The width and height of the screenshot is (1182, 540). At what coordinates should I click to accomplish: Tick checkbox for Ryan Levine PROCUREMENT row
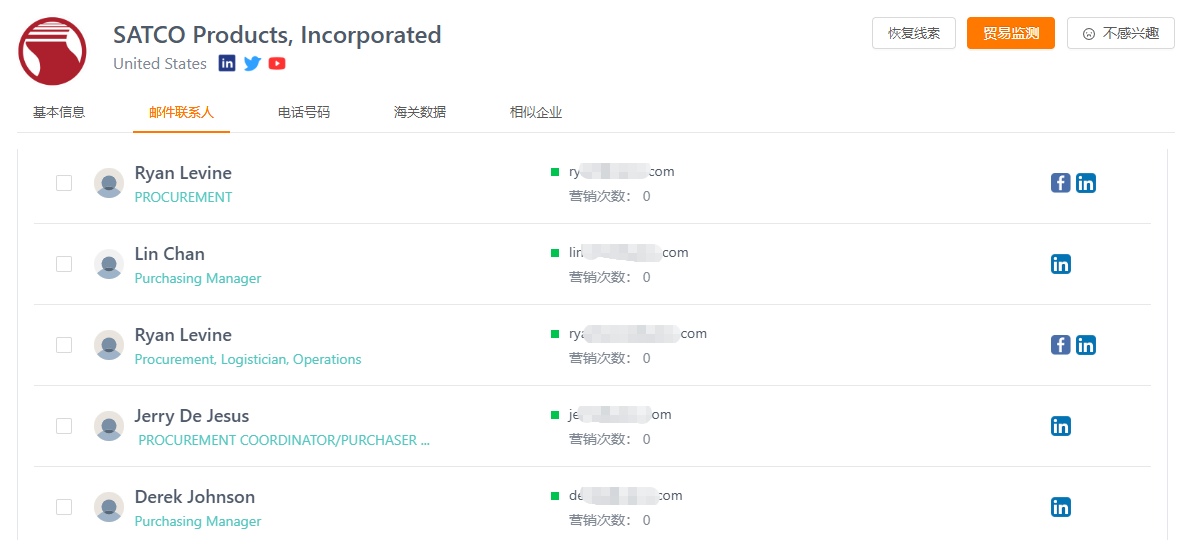click(64, 183)
